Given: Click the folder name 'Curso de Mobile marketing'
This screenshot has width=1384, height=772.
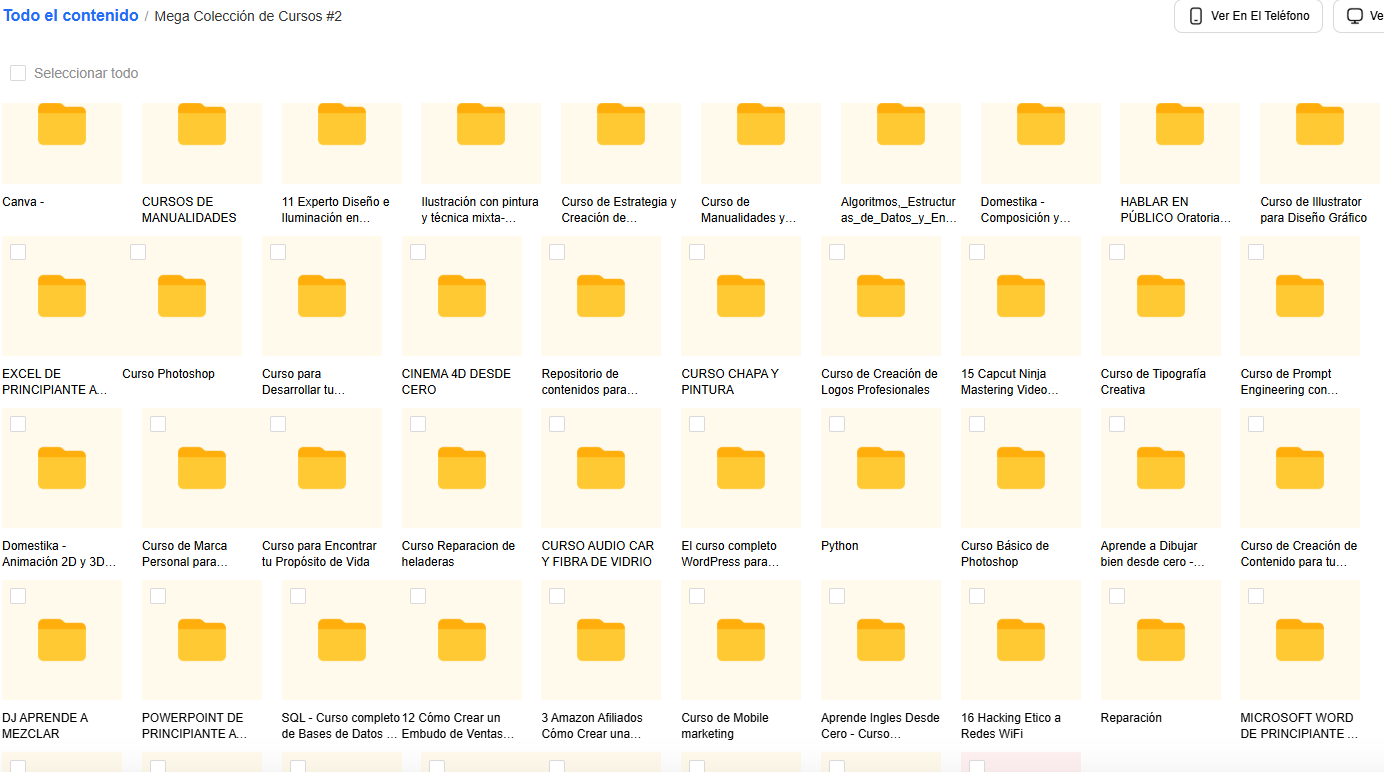Looking at the screenshot, I should pos(725,726).
